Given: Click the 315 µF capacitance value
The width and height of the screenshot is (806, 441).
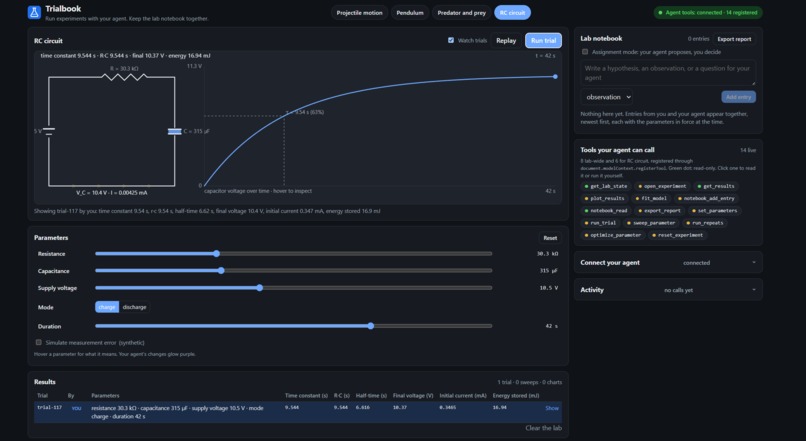Looking at the screenshot, I should 549,271.
